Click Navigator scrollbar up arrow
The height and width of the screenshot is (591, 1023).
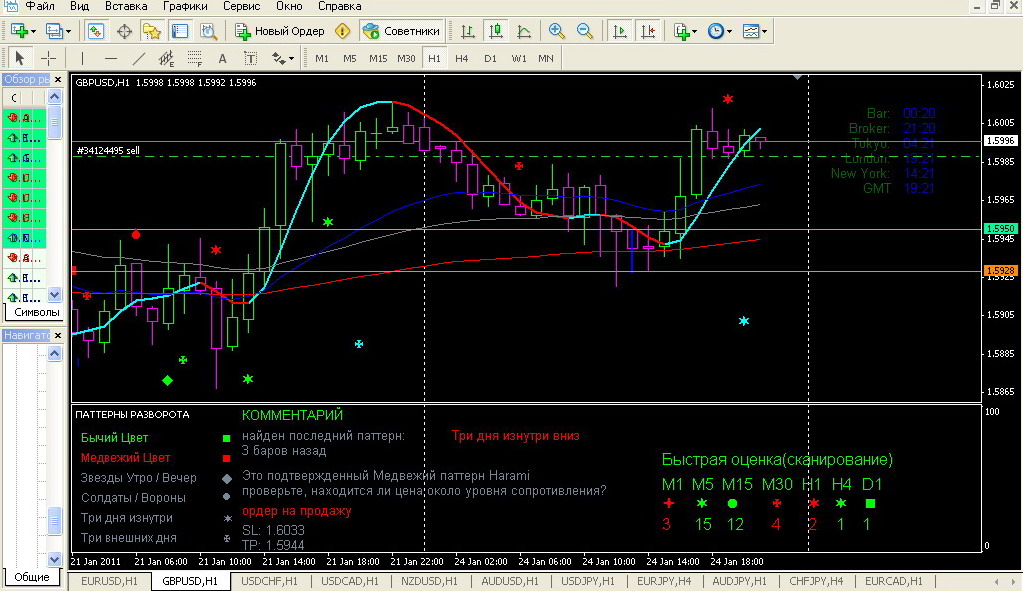click(54, 354)
